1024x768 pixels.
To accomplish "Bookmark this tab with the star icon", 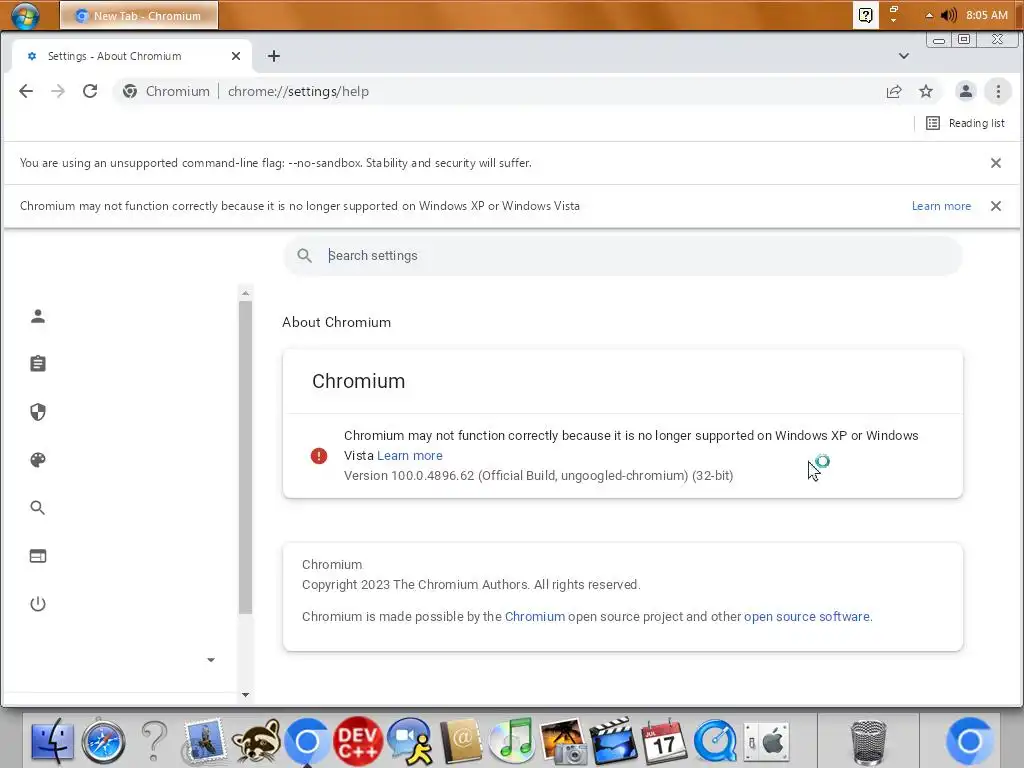I will [926, 91].
